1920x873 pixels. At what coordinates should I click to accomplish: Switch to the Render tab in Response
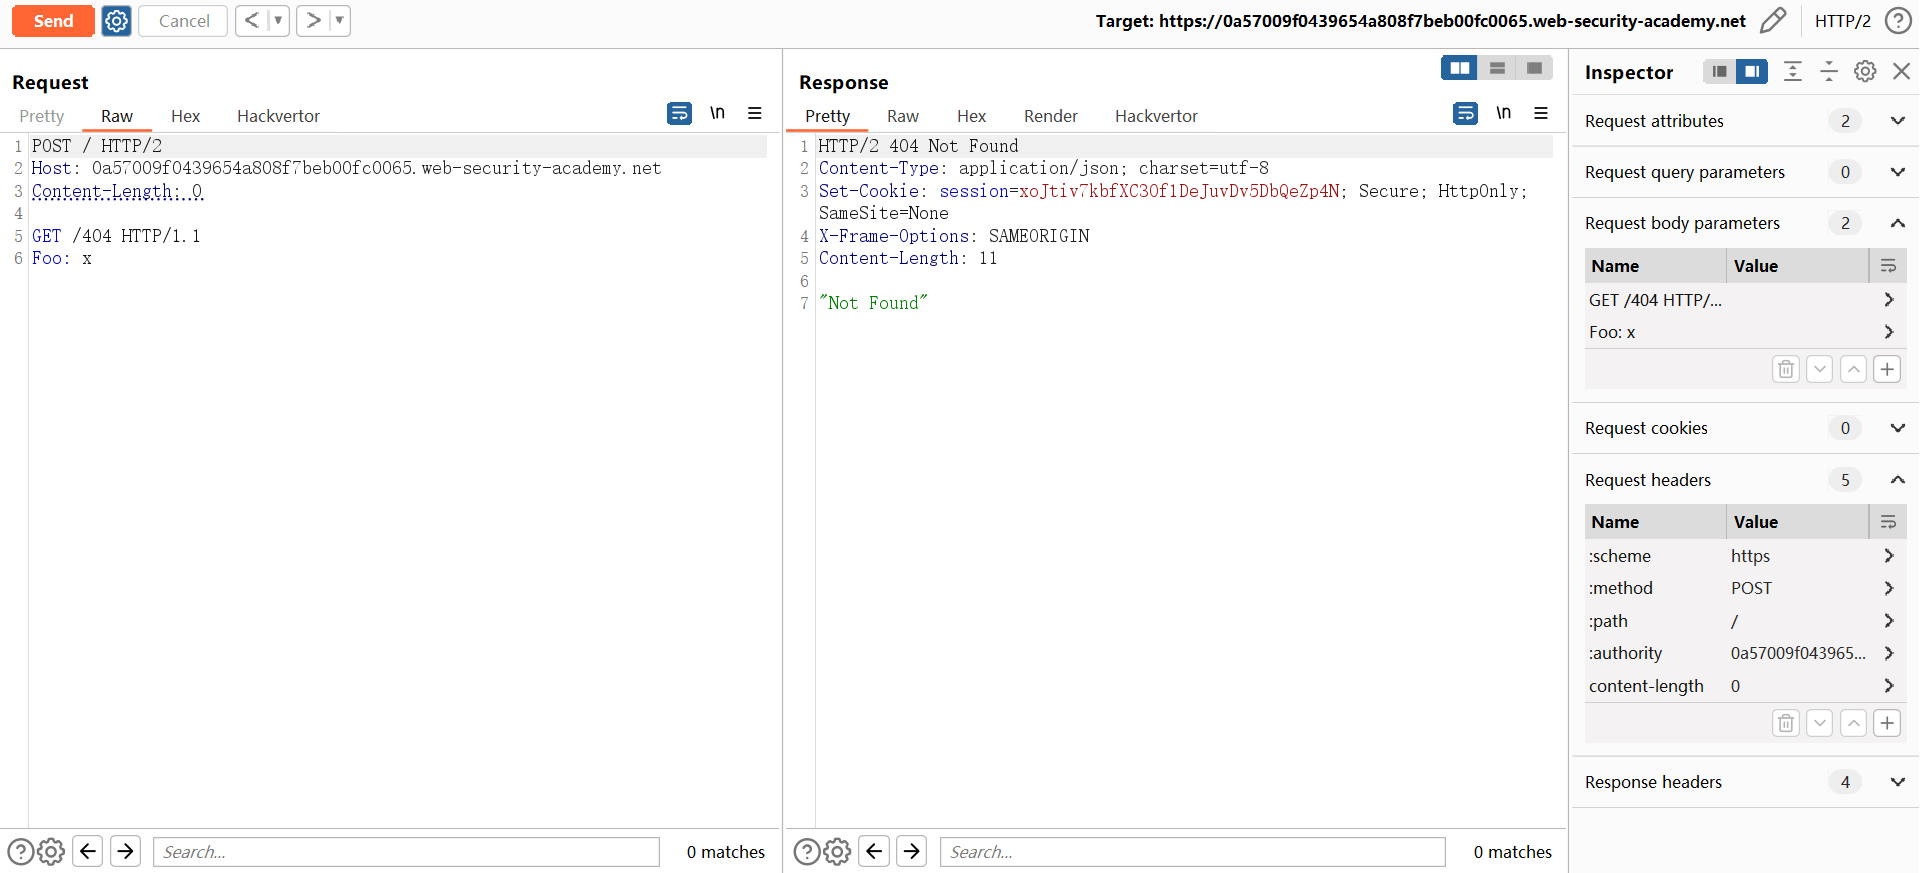(x=1050, y=116)
